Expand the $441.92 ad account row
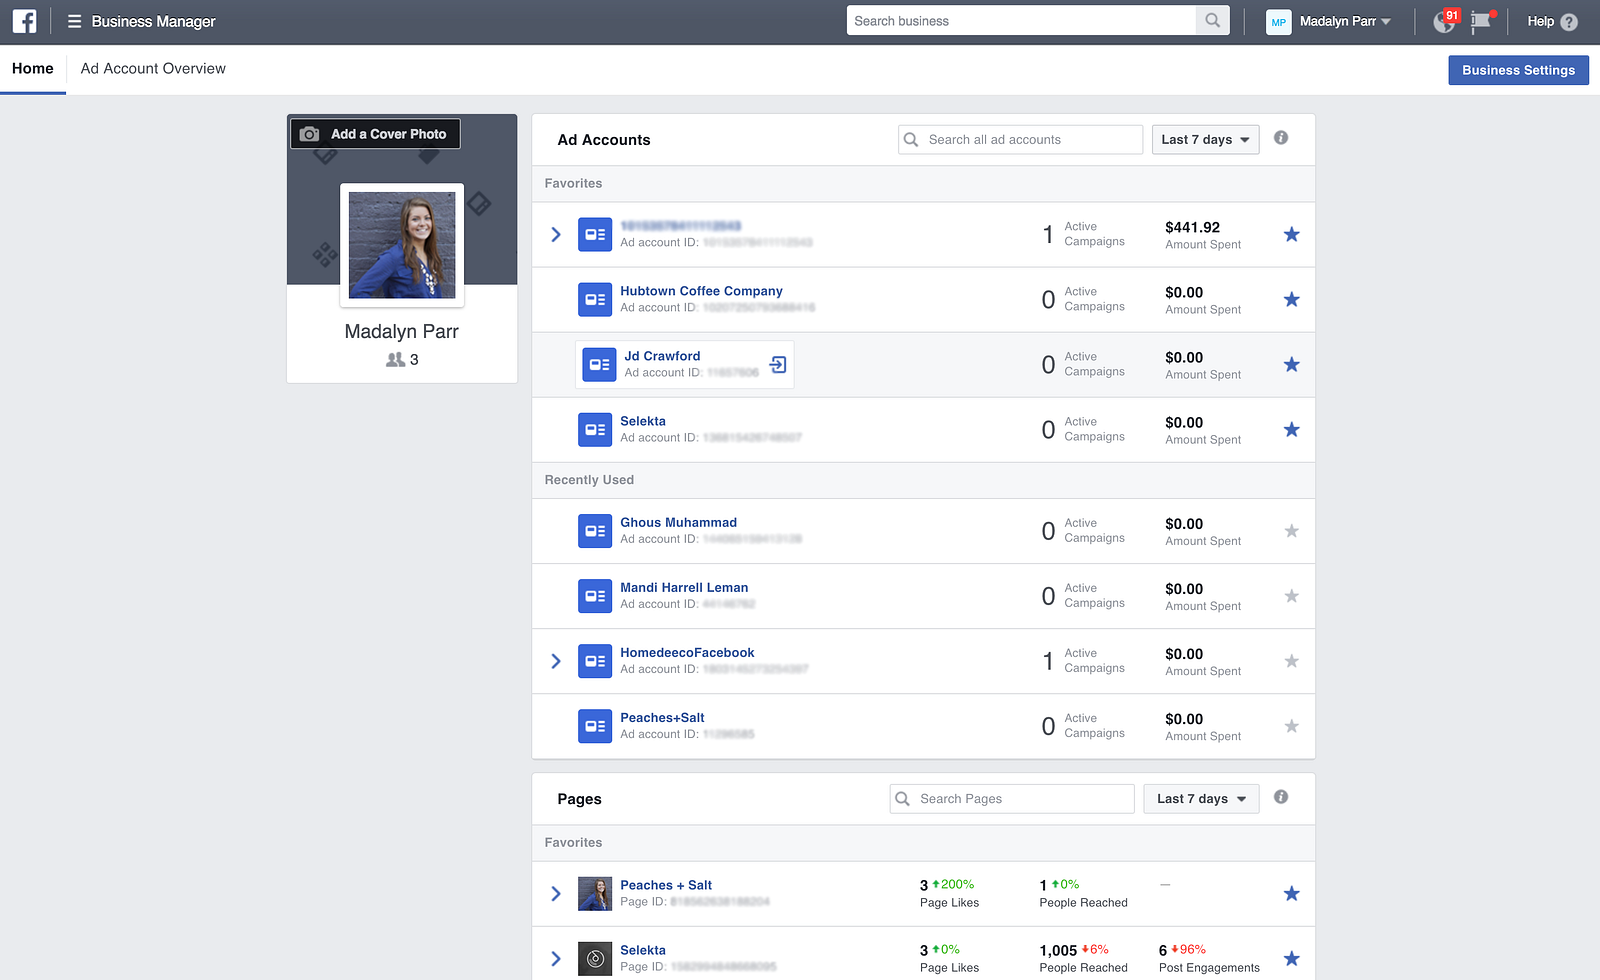The image size is (1600, 980). coord(556,235)
